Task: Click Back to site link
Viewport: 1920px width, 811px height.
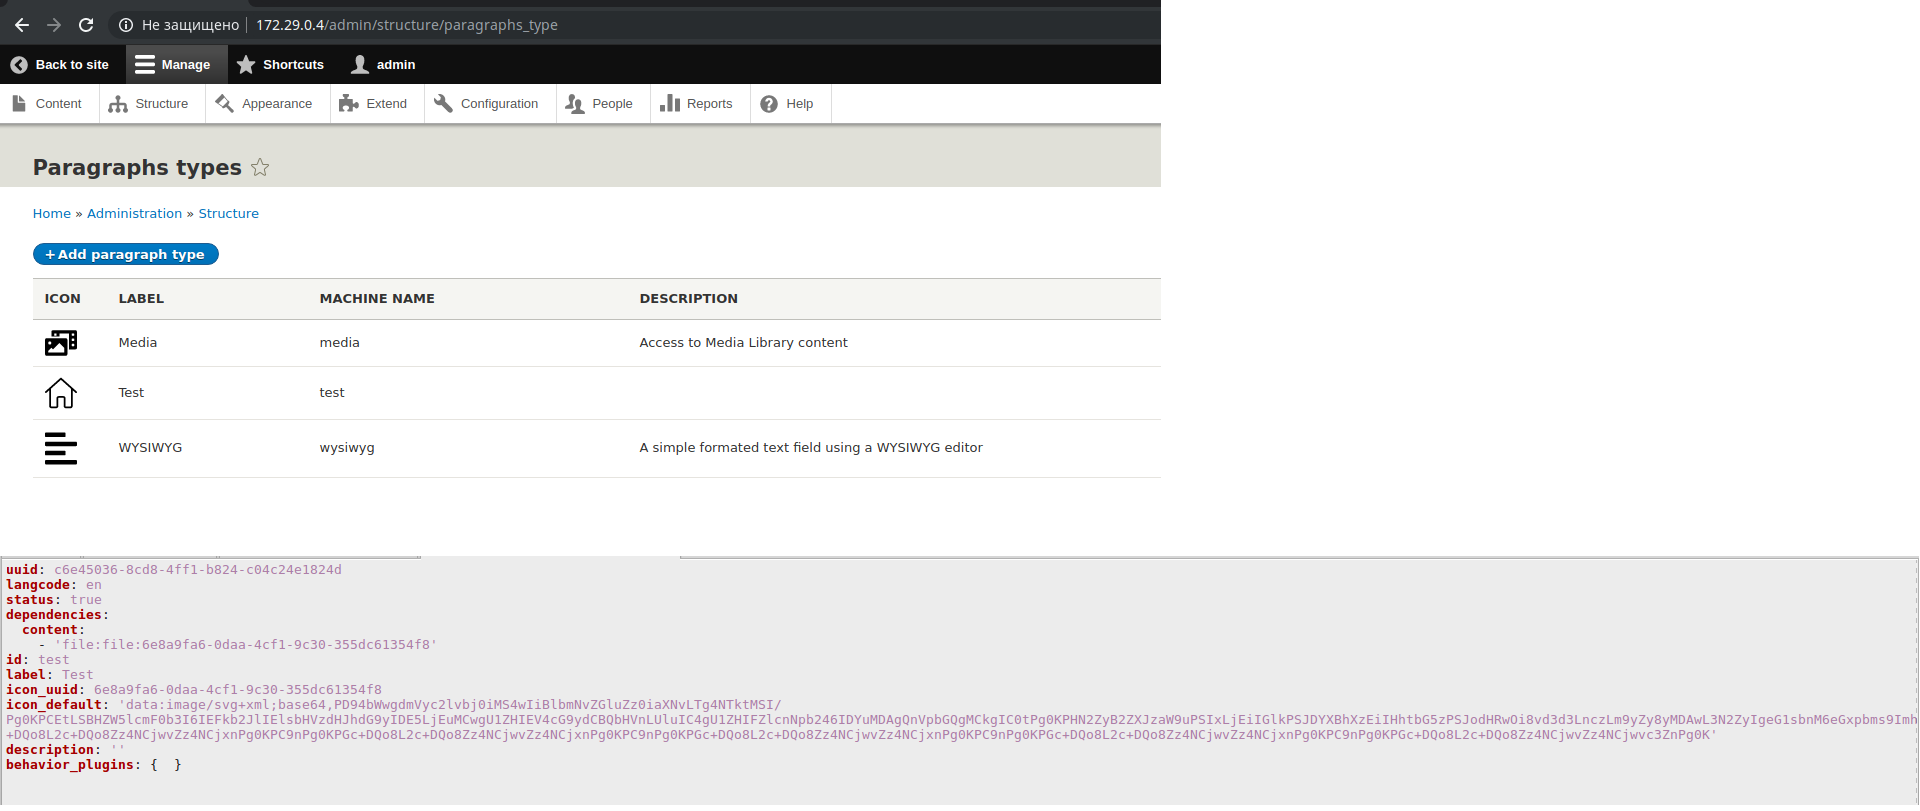Action: pyautogui.click(x=60, y=65)
